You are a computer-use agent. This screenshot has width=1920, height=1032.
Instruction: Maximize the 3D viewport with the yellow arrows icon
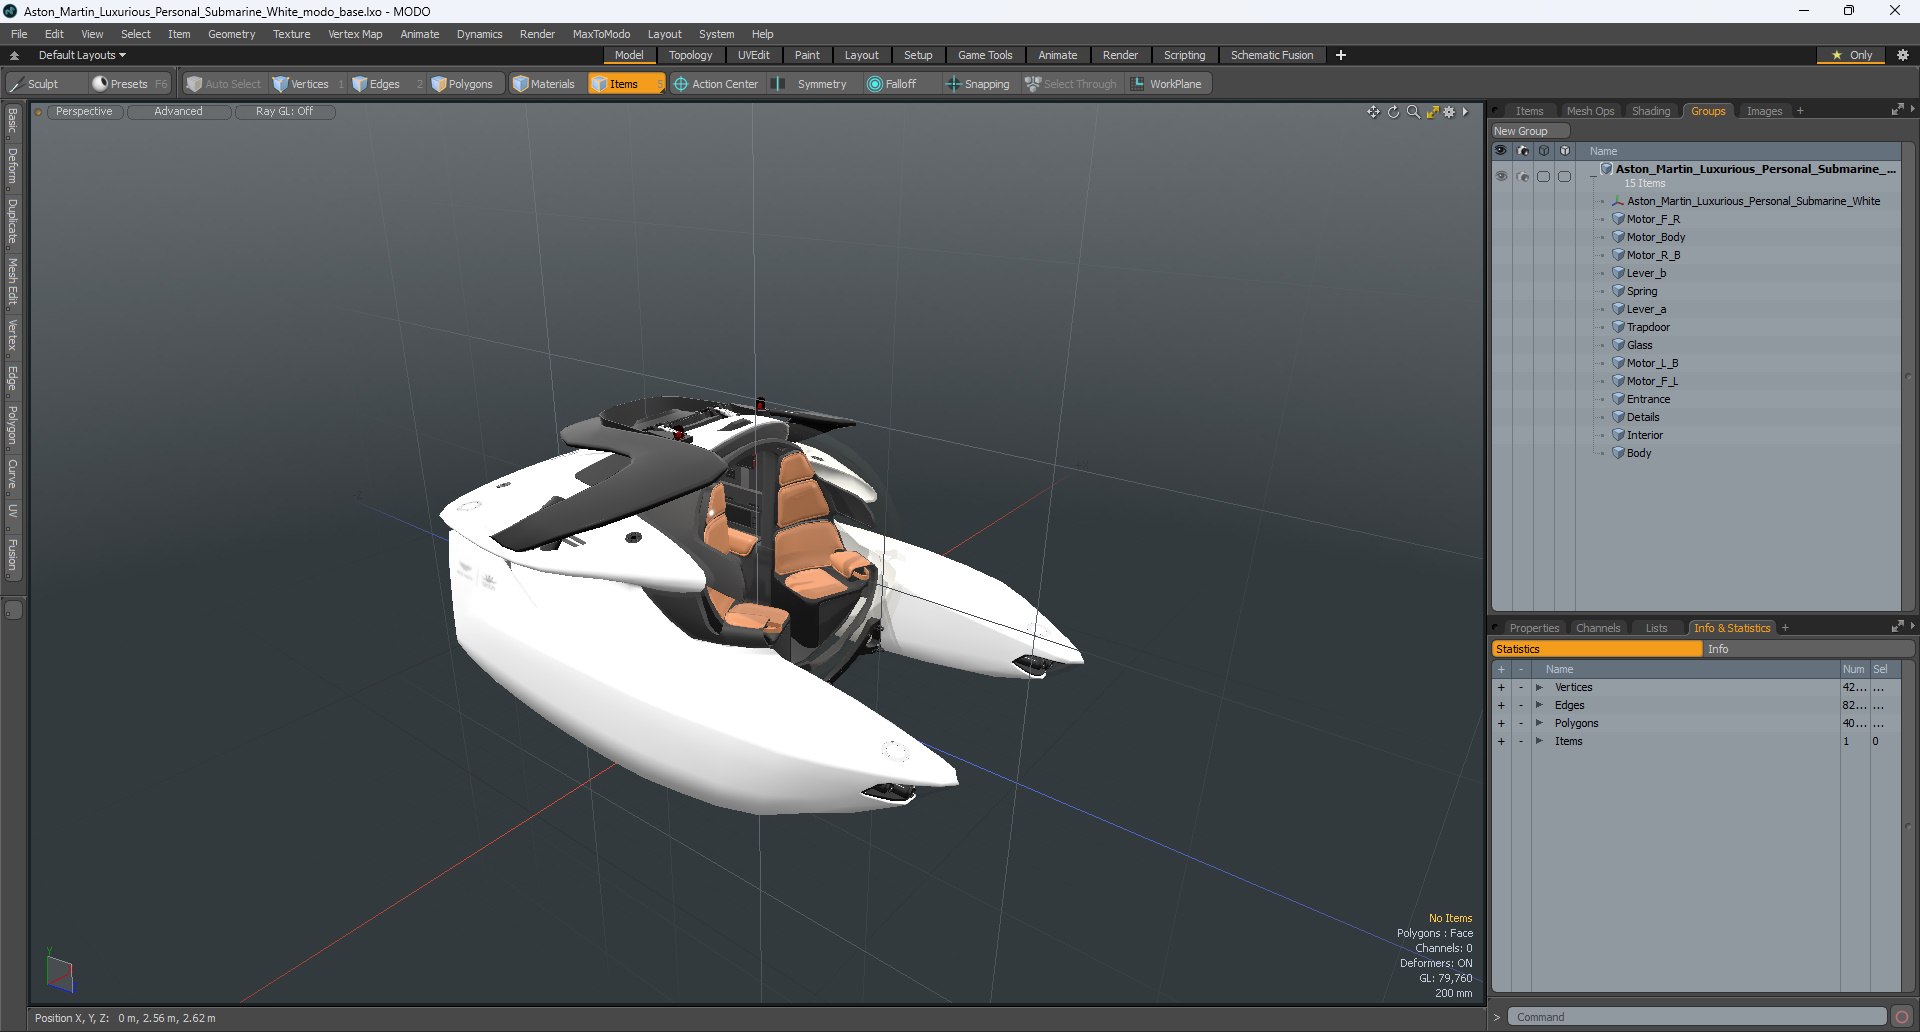(x=1432, y=112)
